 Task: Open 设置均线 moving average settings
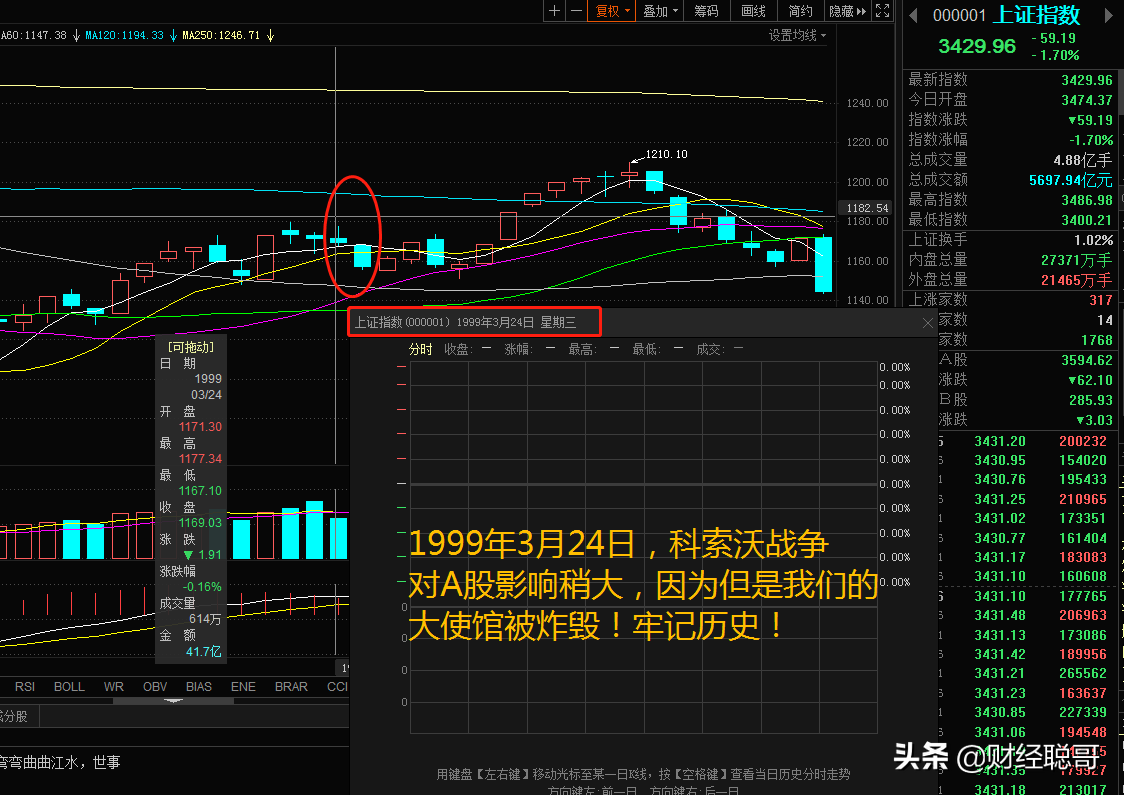click(x=797, y=35)
